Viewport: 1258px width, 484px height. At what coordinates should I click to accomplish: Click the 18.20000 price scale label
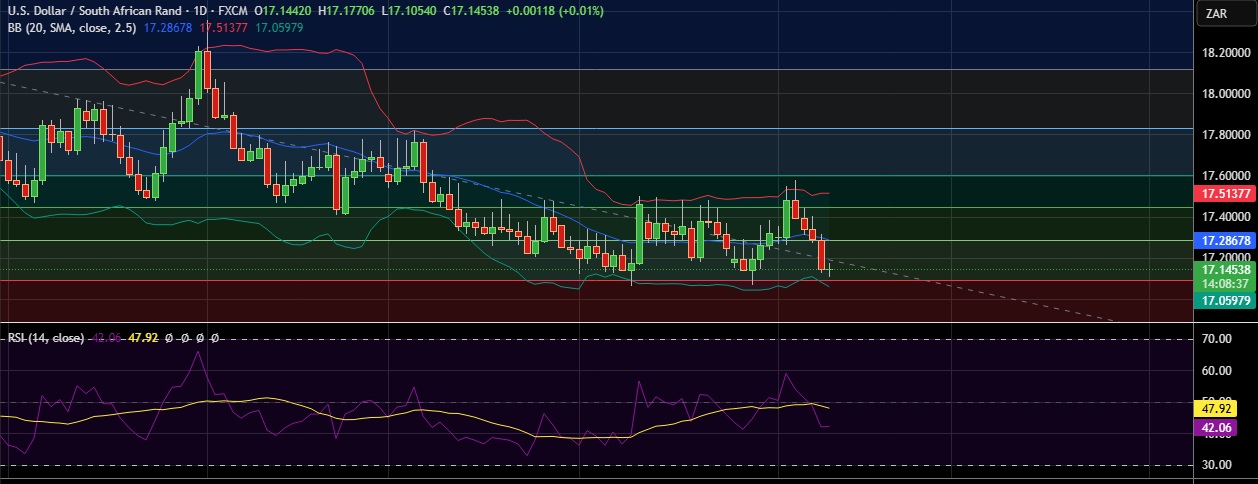(1225, 53)
